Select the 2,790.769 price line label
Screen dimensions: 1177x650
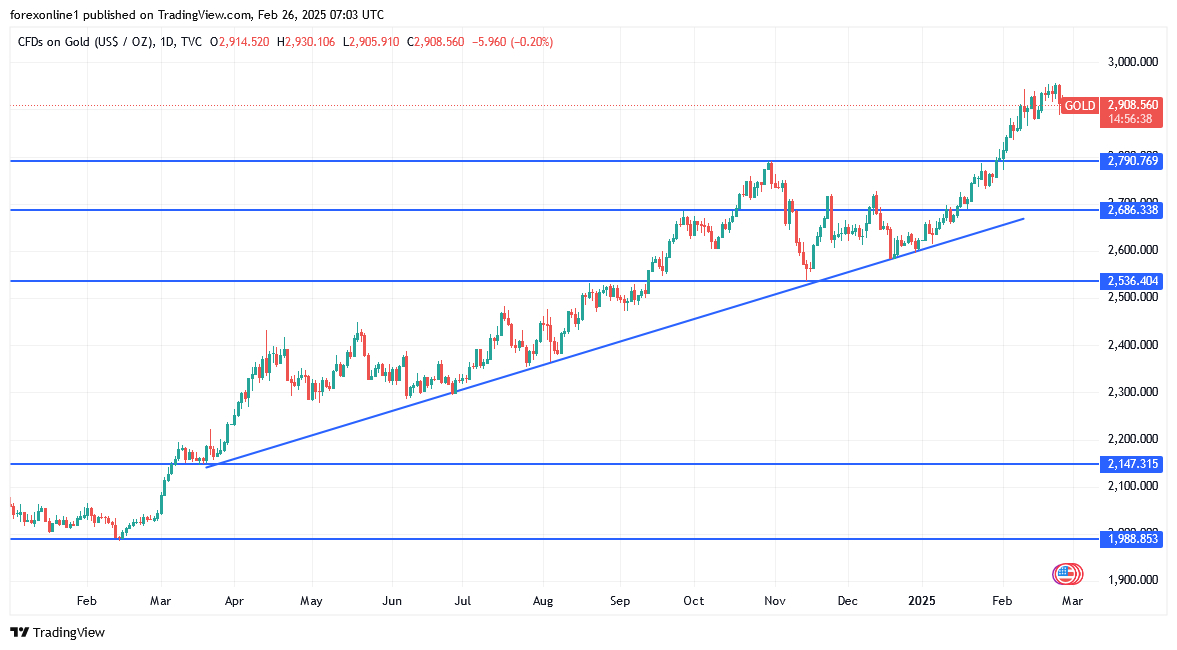[x=1131, y=161]
